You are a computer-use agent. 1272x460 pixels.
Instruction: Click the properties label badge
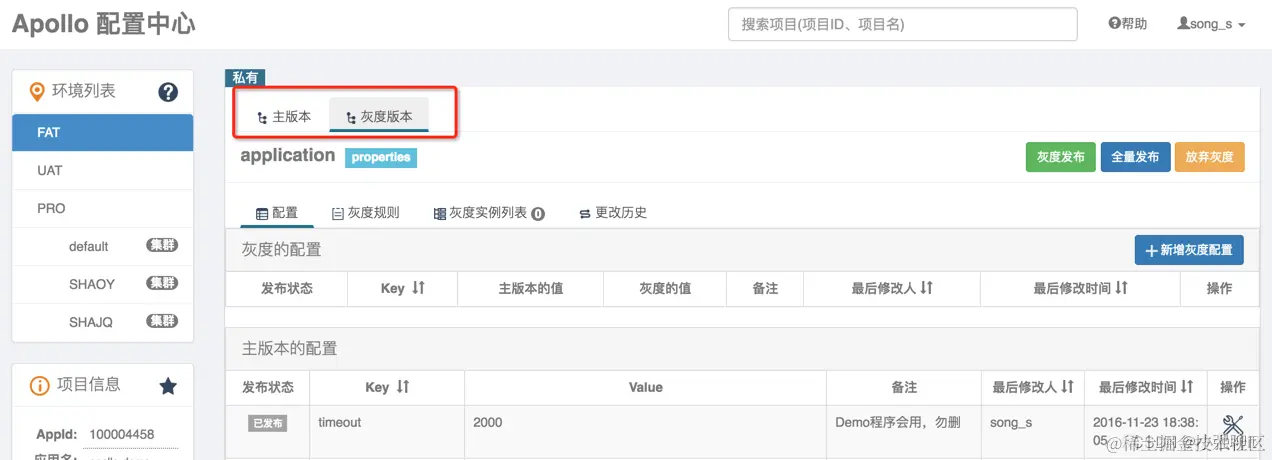point(381,158)
